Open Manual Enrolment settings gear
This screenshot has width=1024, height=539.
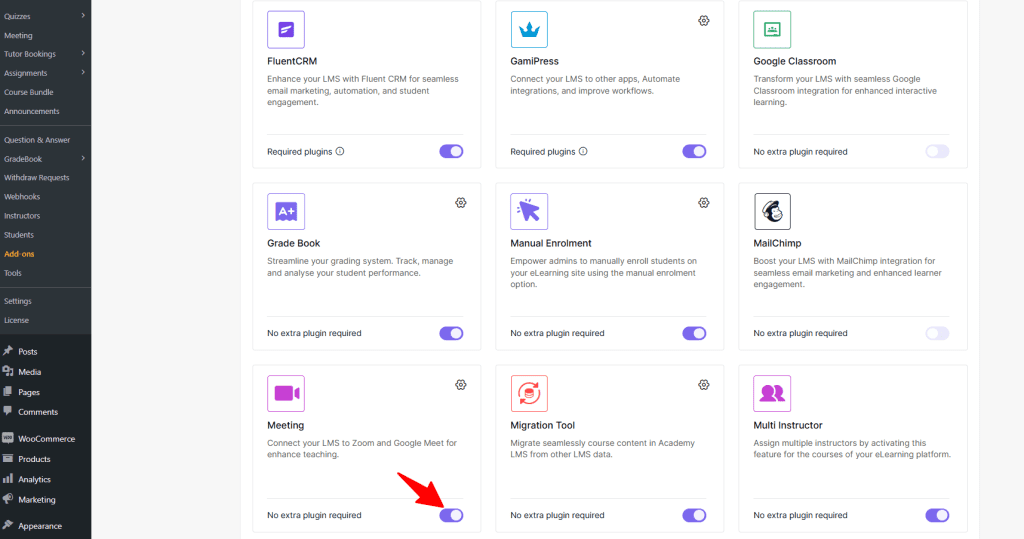click(x=704, y=203)
